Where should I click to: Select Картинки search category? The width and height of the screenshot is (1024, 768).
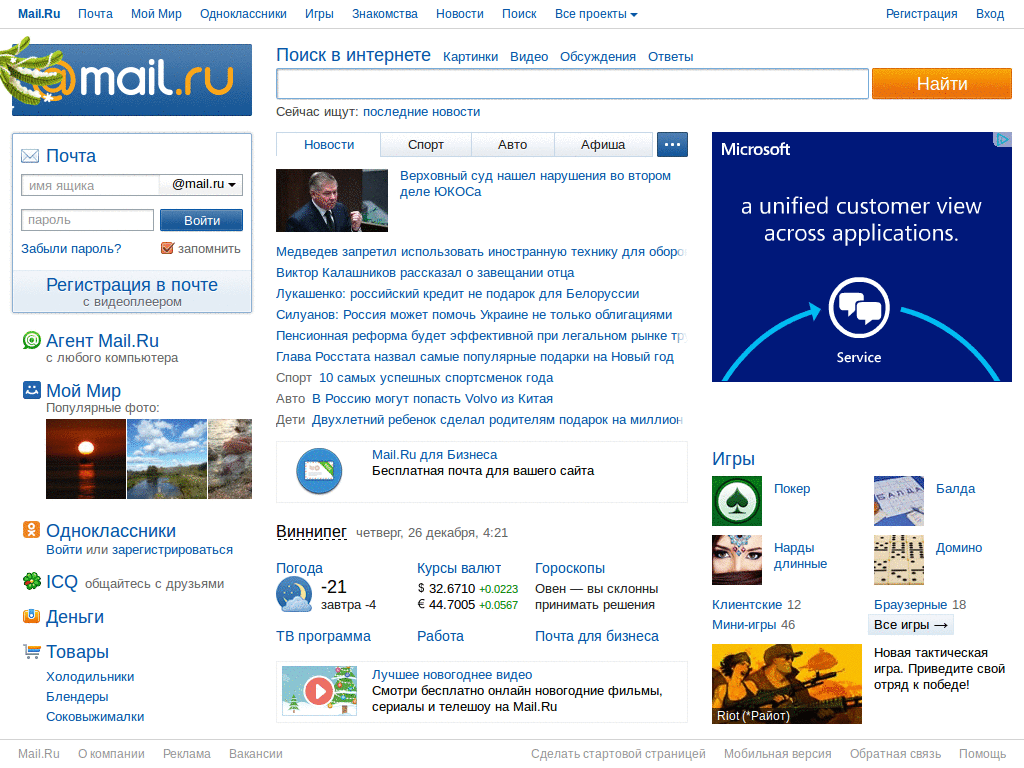[x=470, y=57]
